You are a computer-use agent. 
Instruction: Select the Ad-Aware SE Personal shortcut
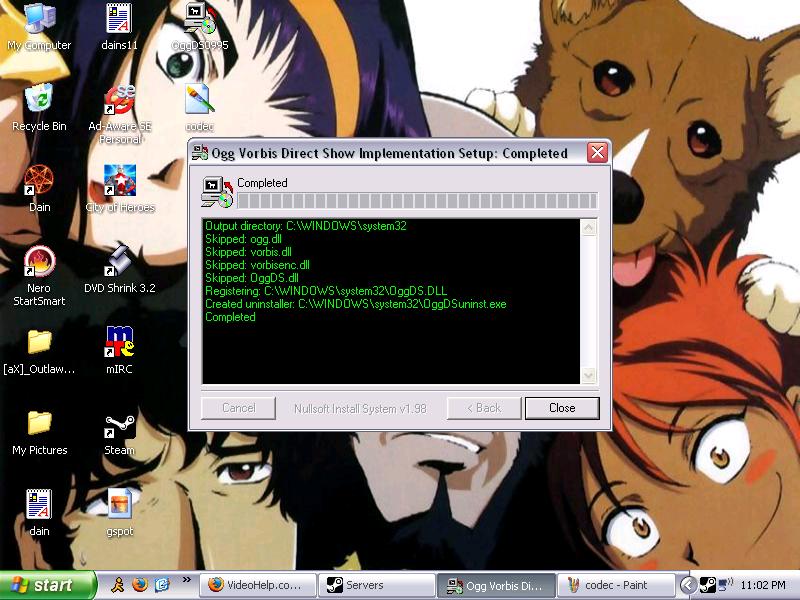point(119,113)
